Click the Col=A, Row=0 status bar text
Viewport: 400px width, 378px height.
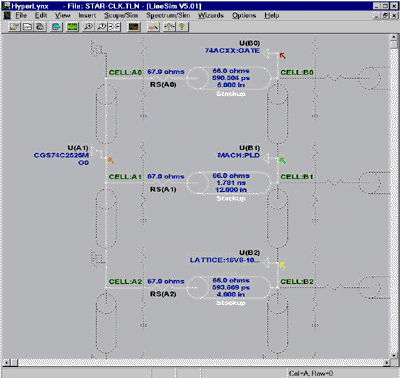click(311, 373)
